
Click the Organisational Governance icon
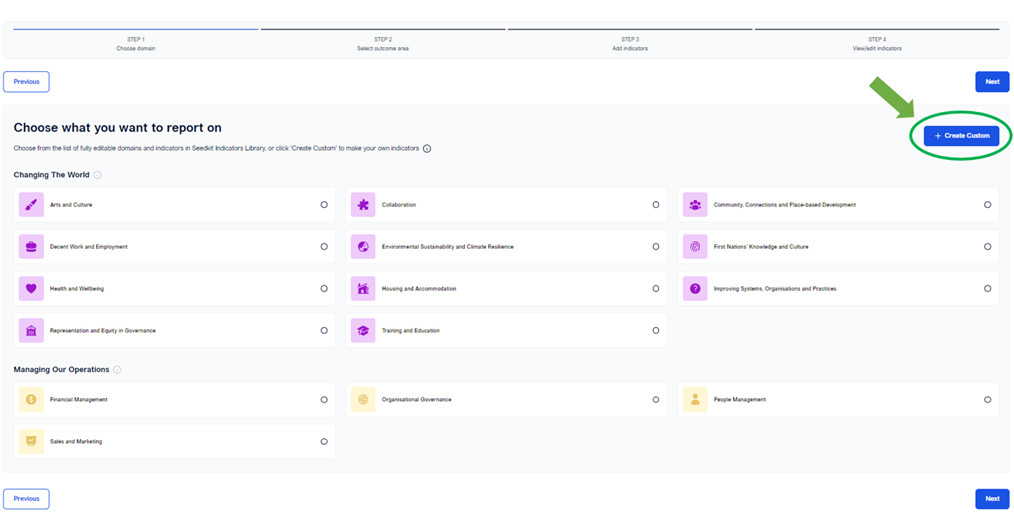click(x=363, y=400)
